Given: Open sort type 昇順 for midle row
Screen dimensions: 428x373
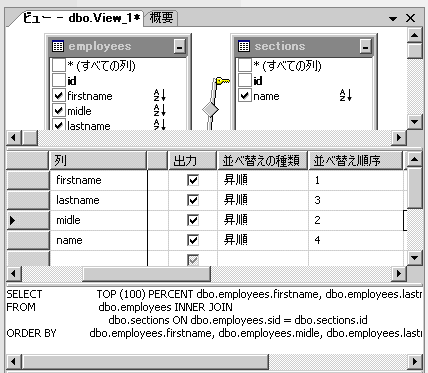Looking at the screenshot, I should (263, 220).
